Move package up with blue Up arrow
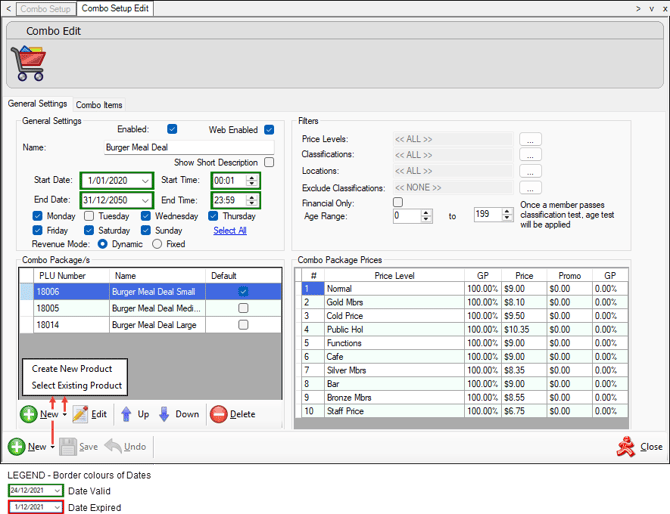Screen dimensions: 670x514 pos(127,414)
